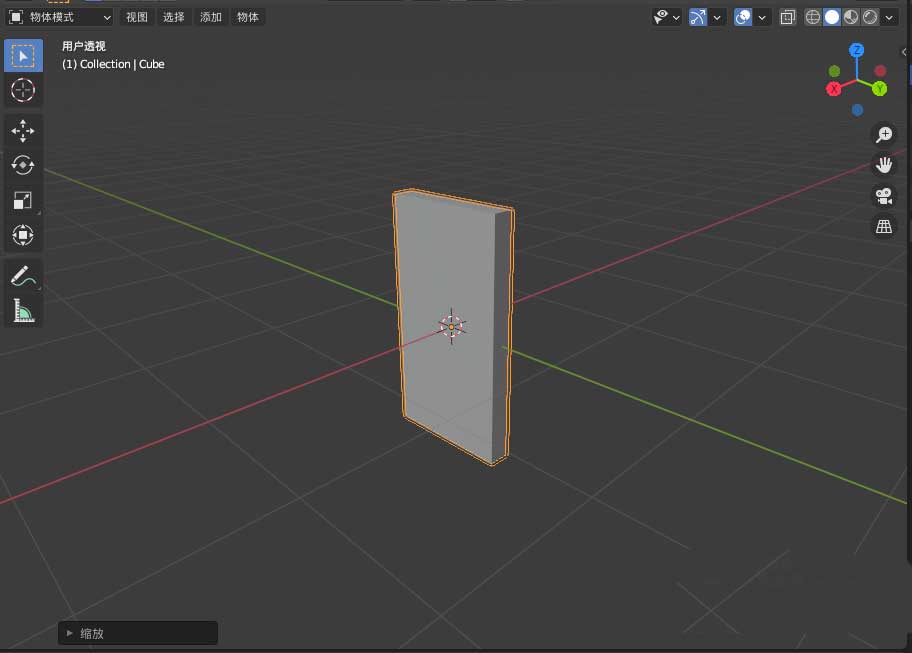Open the shading options dropdown arrow
Image resolution: width=912 pixels, height=653 pixels.
pos(889,18)
